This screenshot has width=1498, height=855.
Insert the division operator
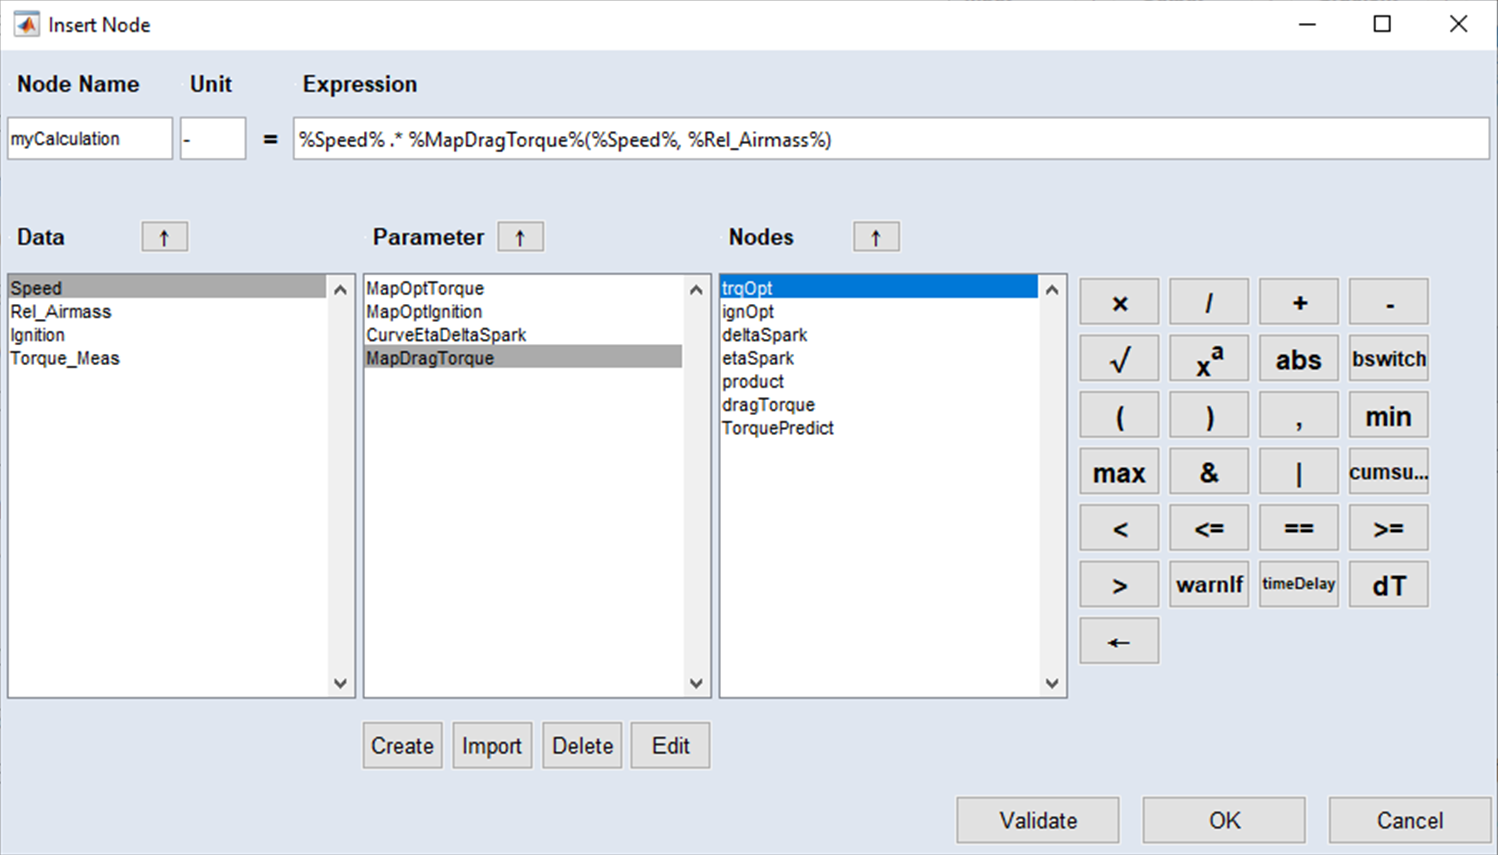tap(1209, 303)
